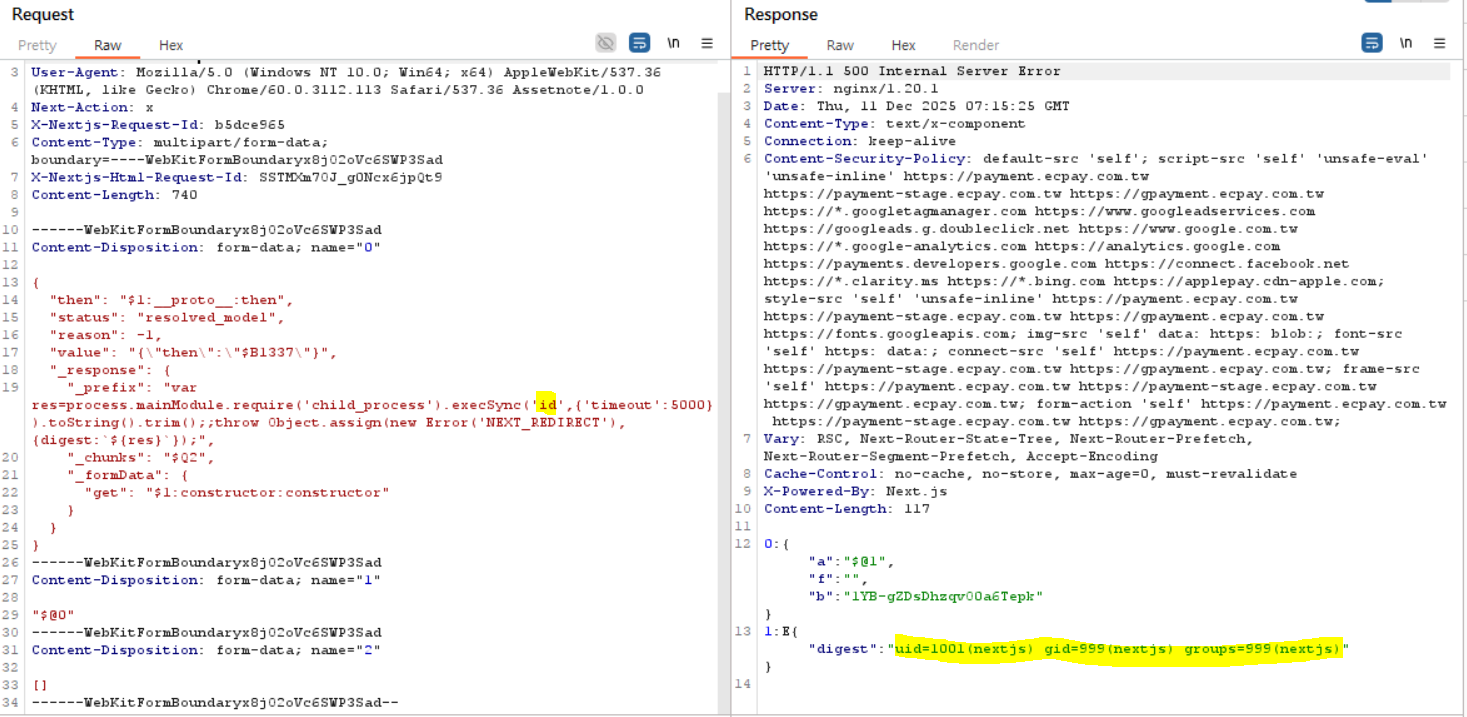Open the Hex tab in Request panel
The height and width of the screenshot is (717, 1467).
coord(171,45)
